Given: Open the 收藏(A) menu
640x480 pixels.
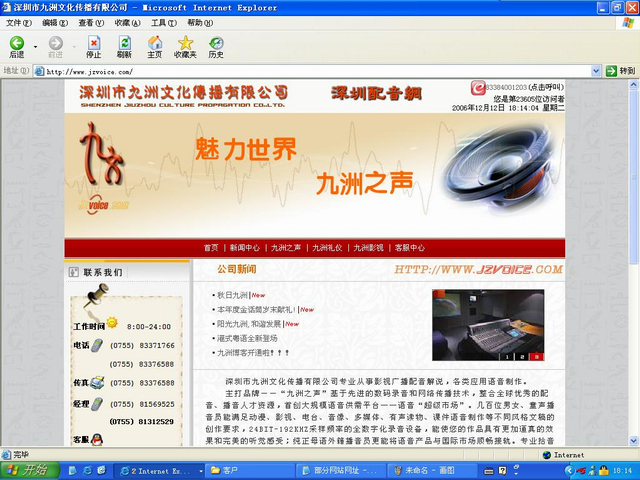Looking at the screenshot, I should 127,22.
